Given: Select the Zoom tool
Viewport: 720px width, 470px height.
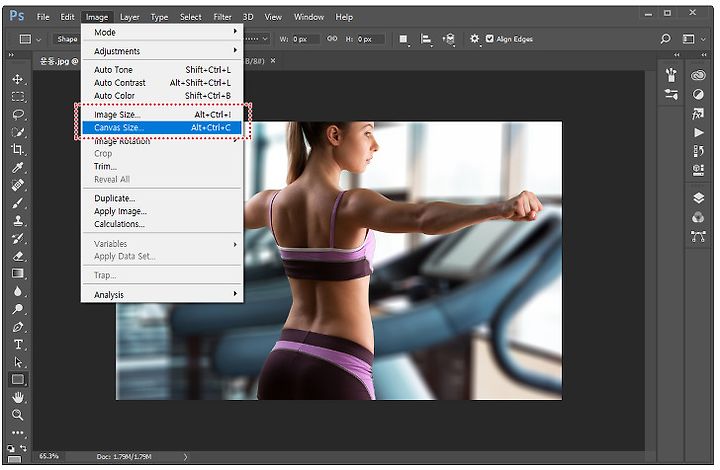Looking at the screenshot, I should (x=17, y=415).
